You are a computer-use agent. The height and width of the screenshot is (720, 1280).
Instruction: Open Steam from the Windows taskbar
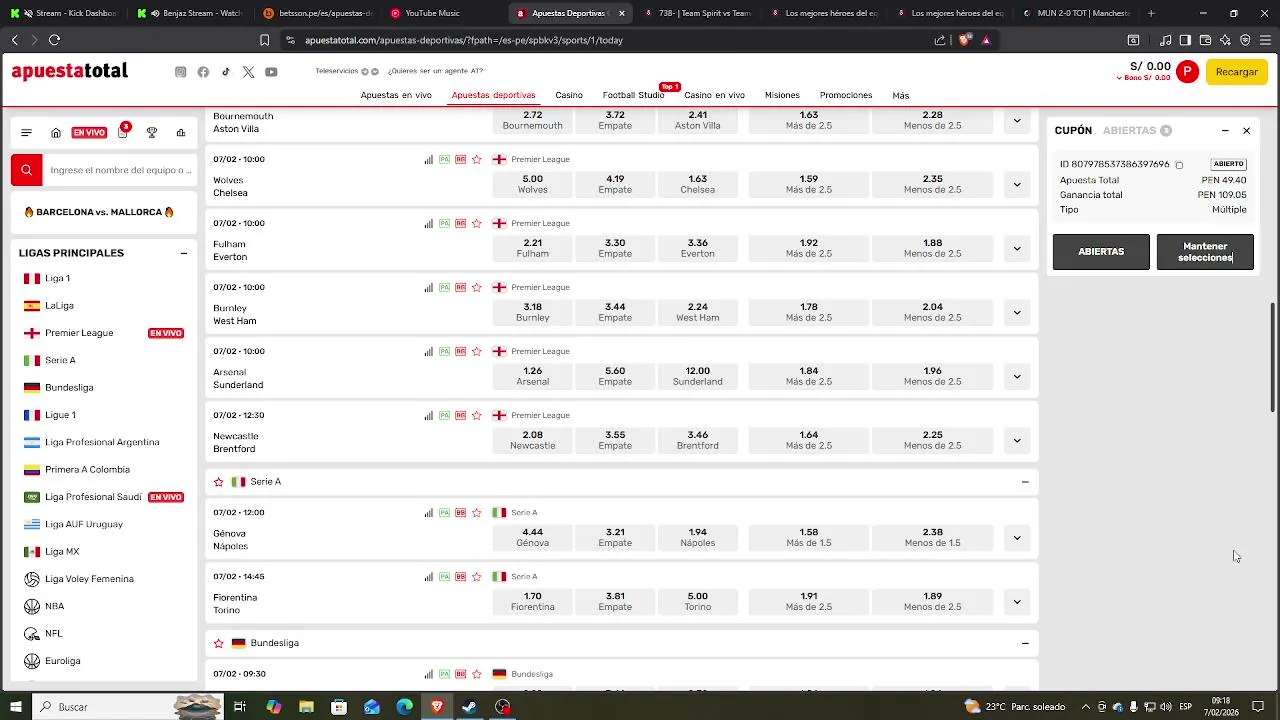click(469, 707)
